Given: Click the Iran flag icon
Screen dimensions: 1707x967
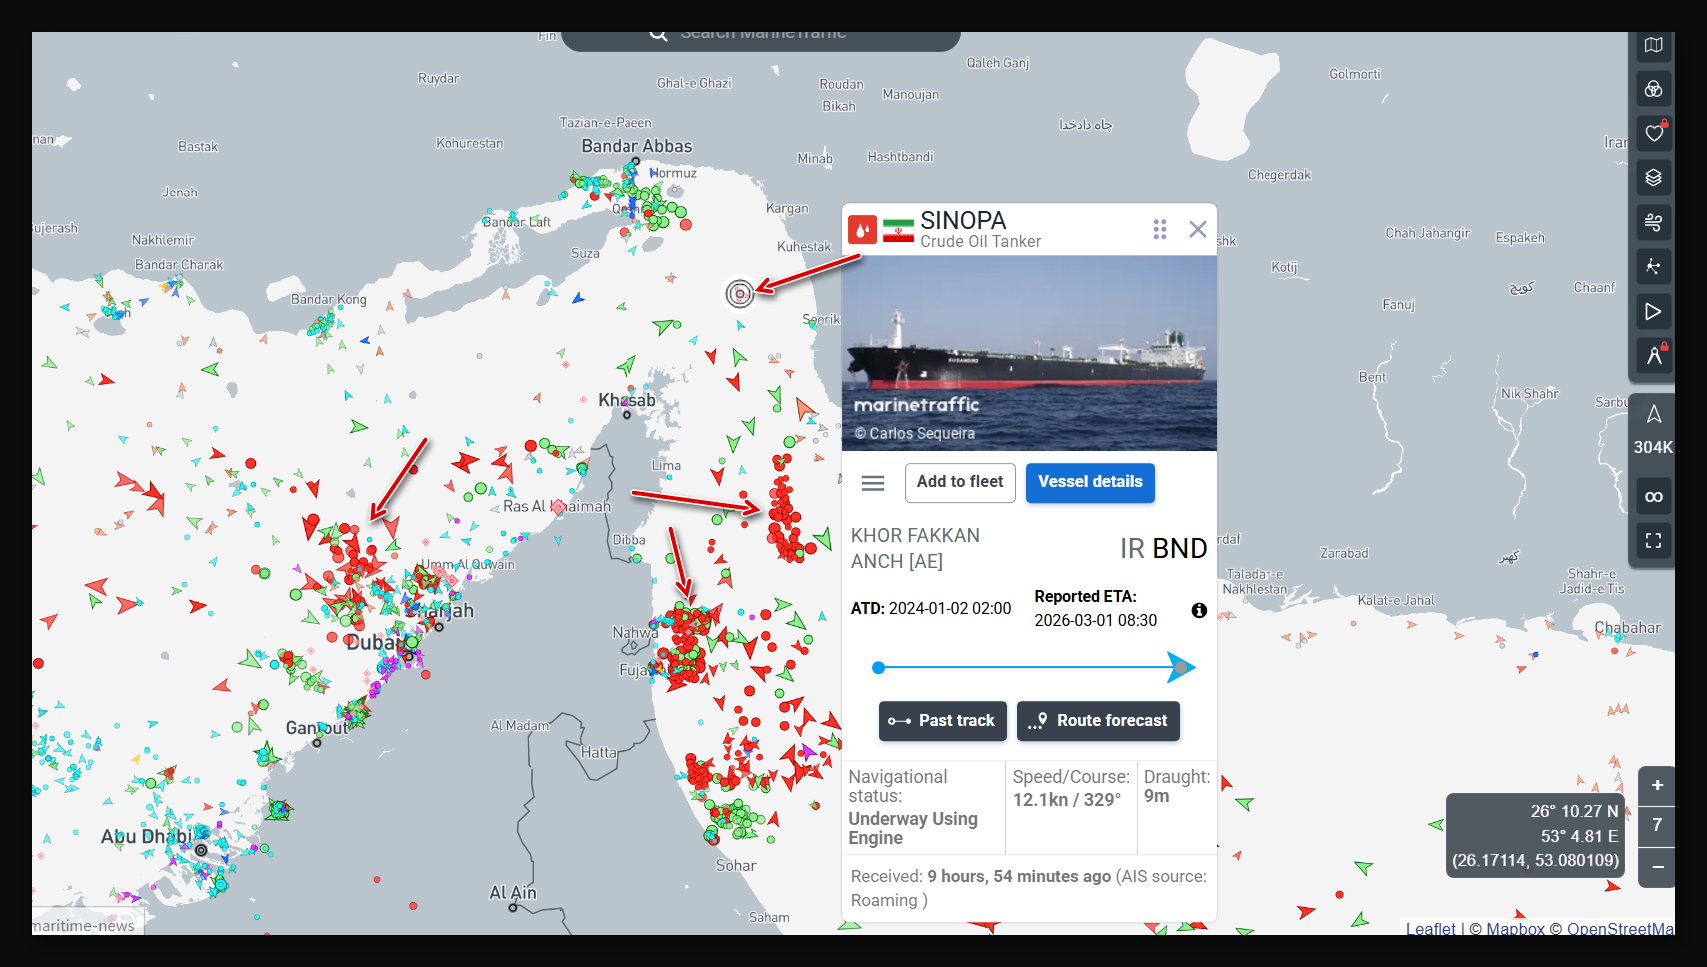Looking at the screenshot, I should (898, 231).
